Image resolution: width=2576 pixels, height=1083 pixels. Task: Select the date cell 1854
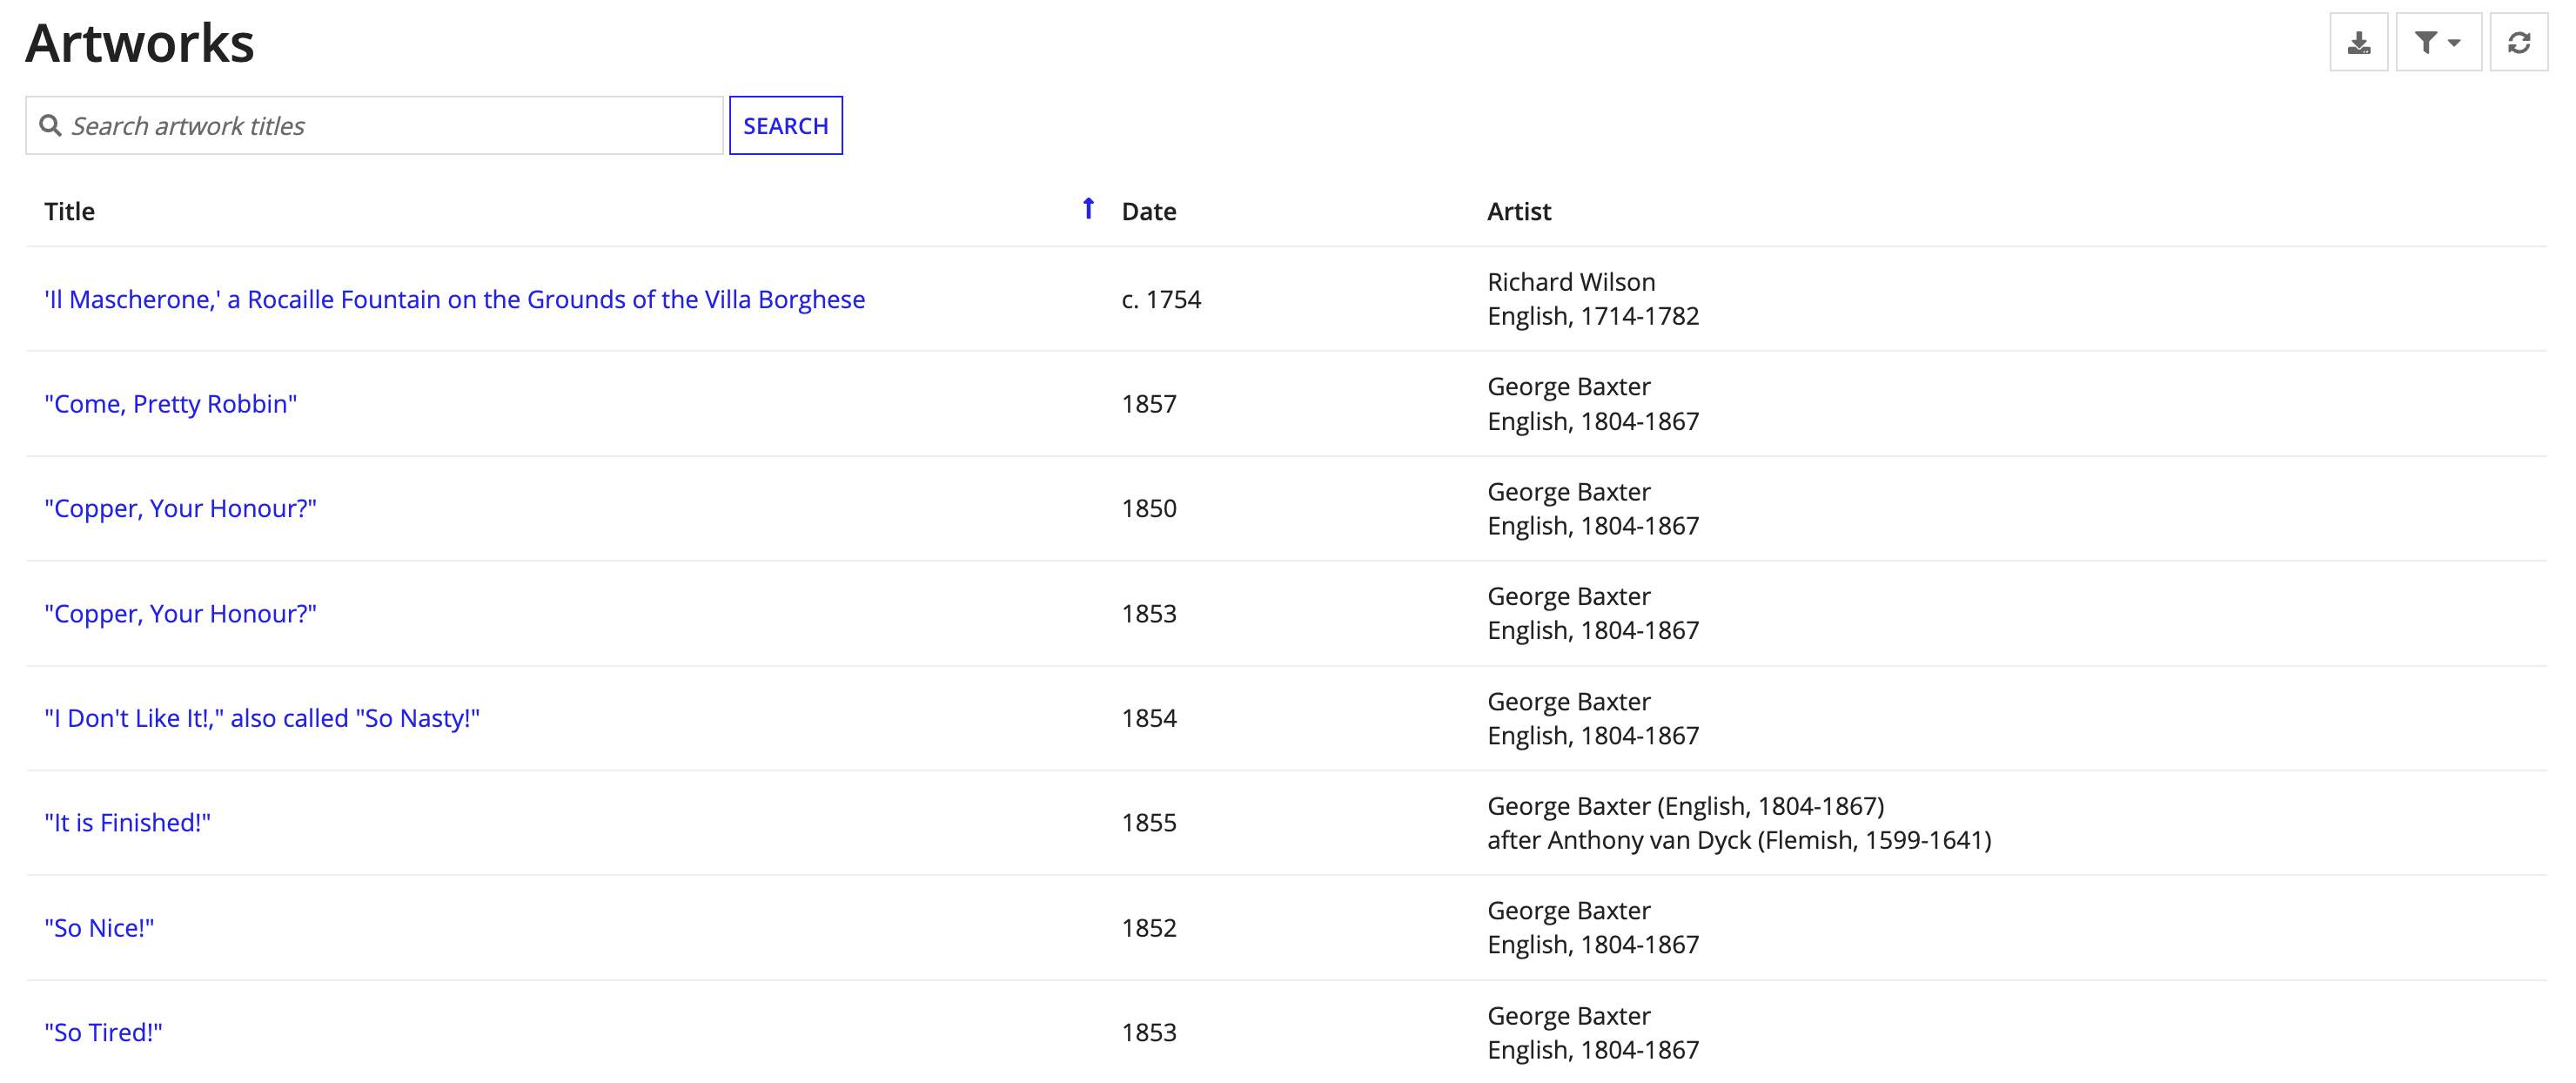tap(1149, 718)
